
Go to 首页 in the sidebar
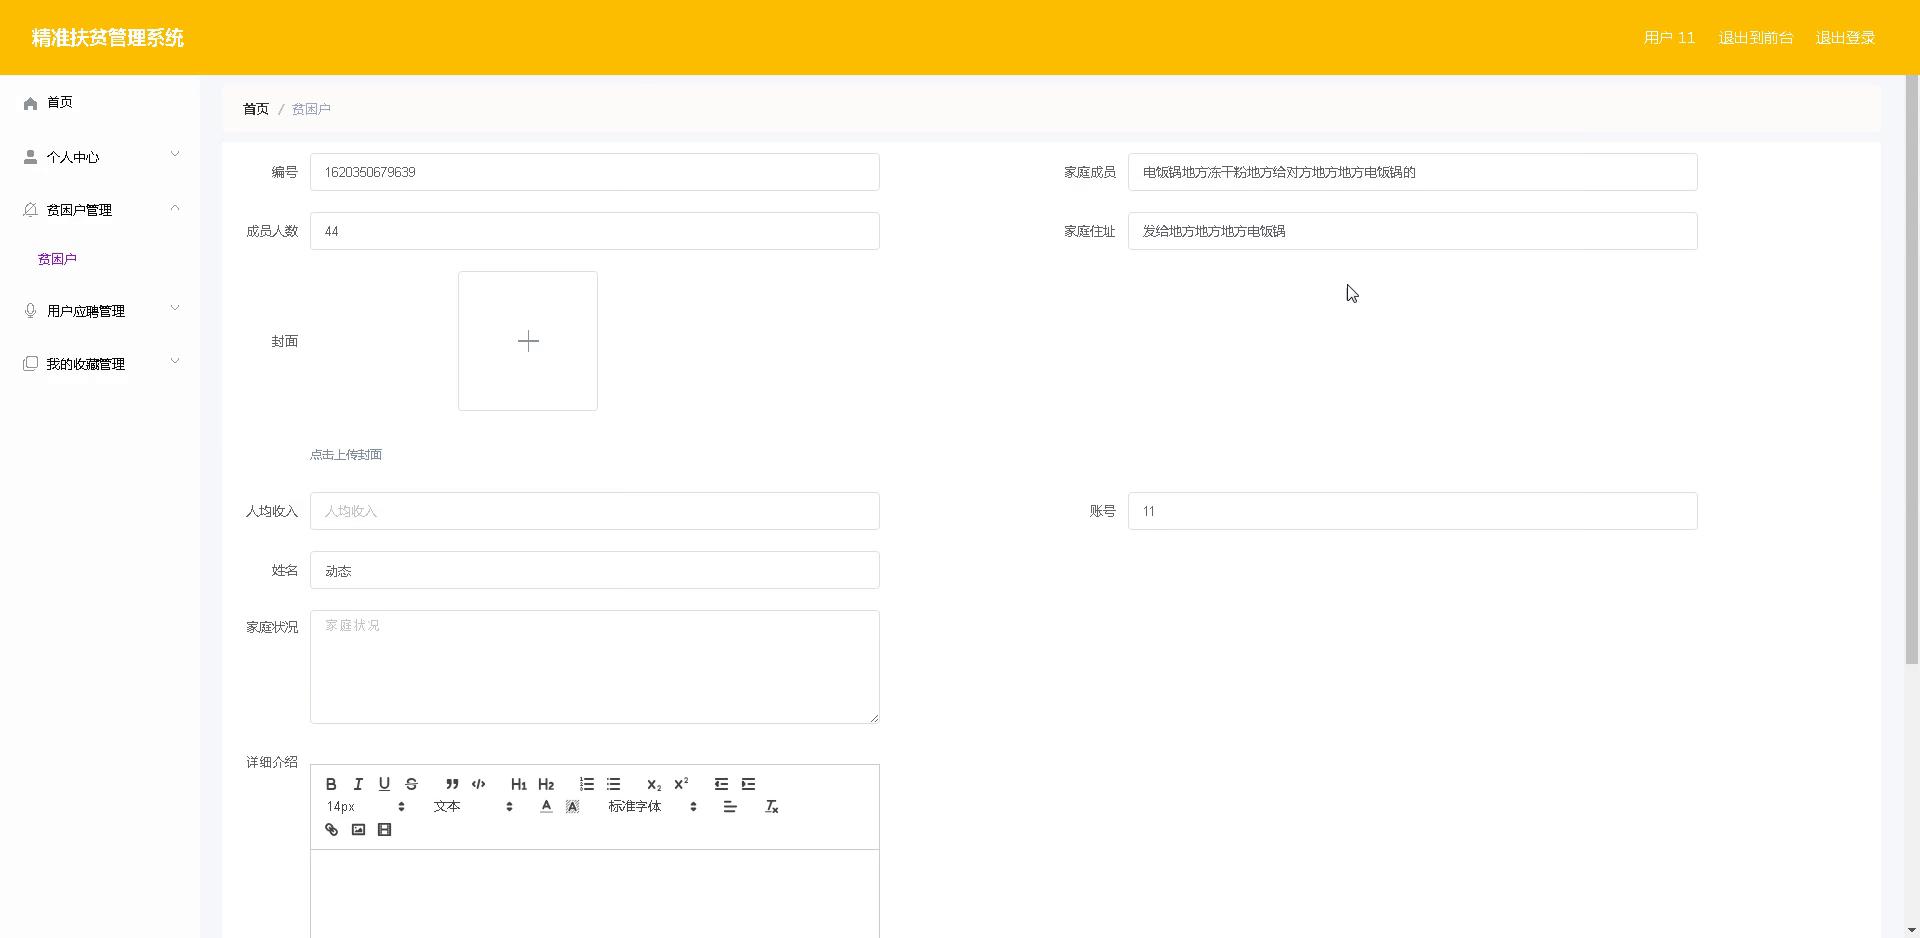59,102
